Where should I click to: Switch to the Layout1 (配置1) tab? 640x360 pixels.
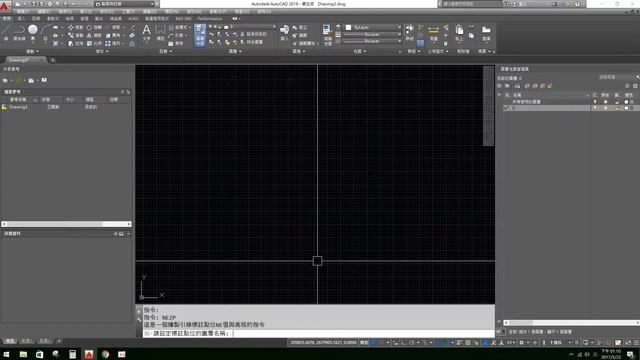point(27,341)
